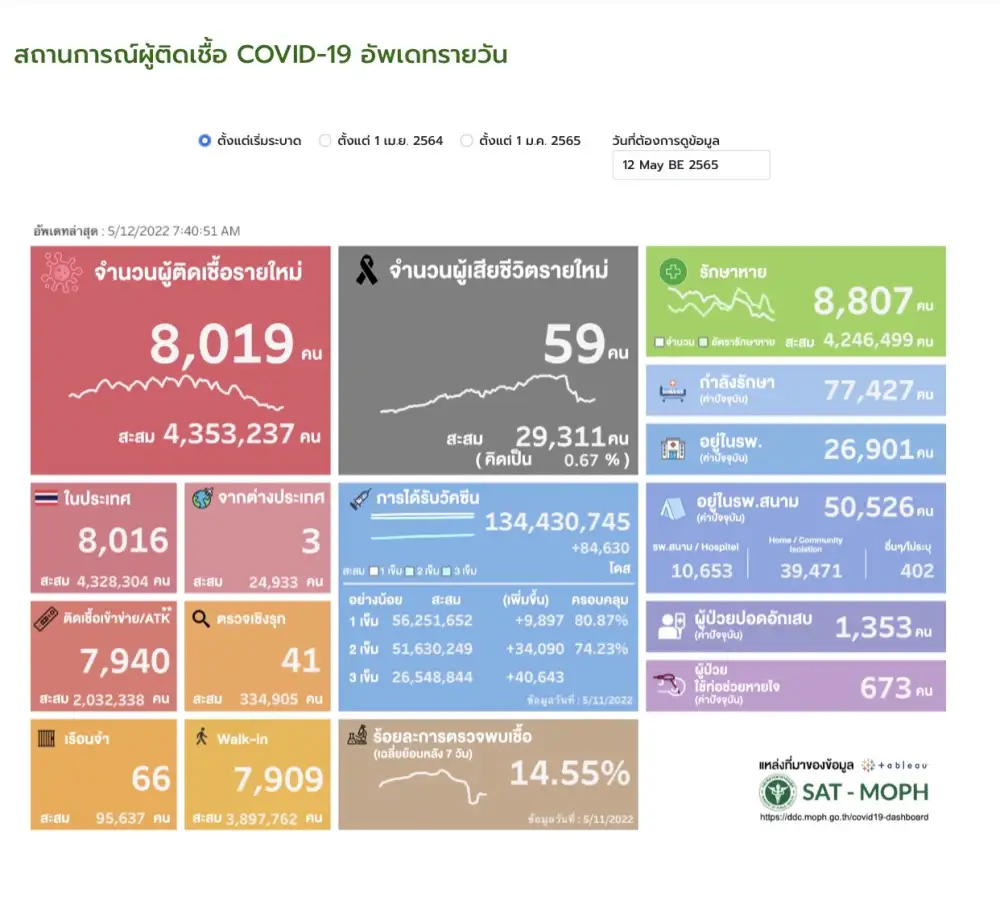
Task: Select 'ตั้งแต่ 1 เม.ย. 2564' radio option
Action: [x=325, y=141]
